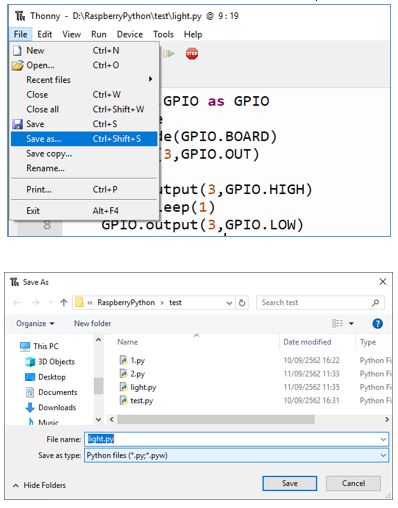The height and width of the screenshot is (508, 398).
Task: Click the Forward arrow in Save As dialog
Action: tap(36, 302)
